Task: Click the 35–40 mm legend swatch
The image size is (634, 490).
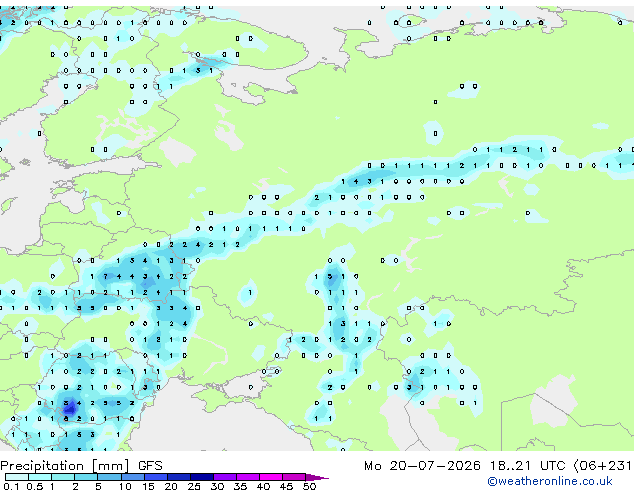Action: click(248, 477)
